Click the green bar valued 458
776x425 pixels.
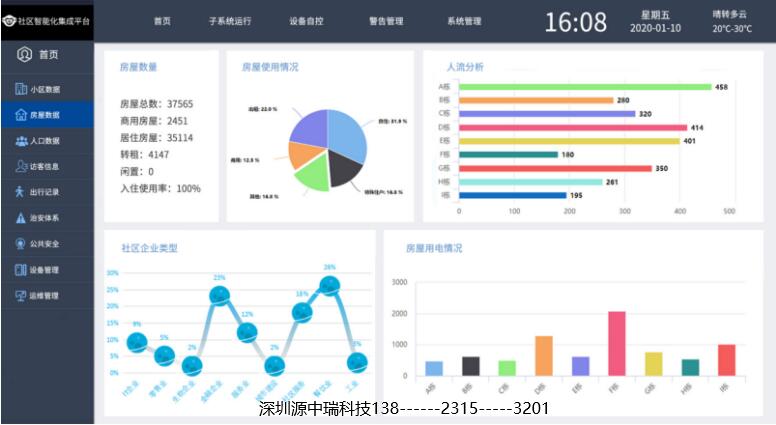click(x=585, y=87)
